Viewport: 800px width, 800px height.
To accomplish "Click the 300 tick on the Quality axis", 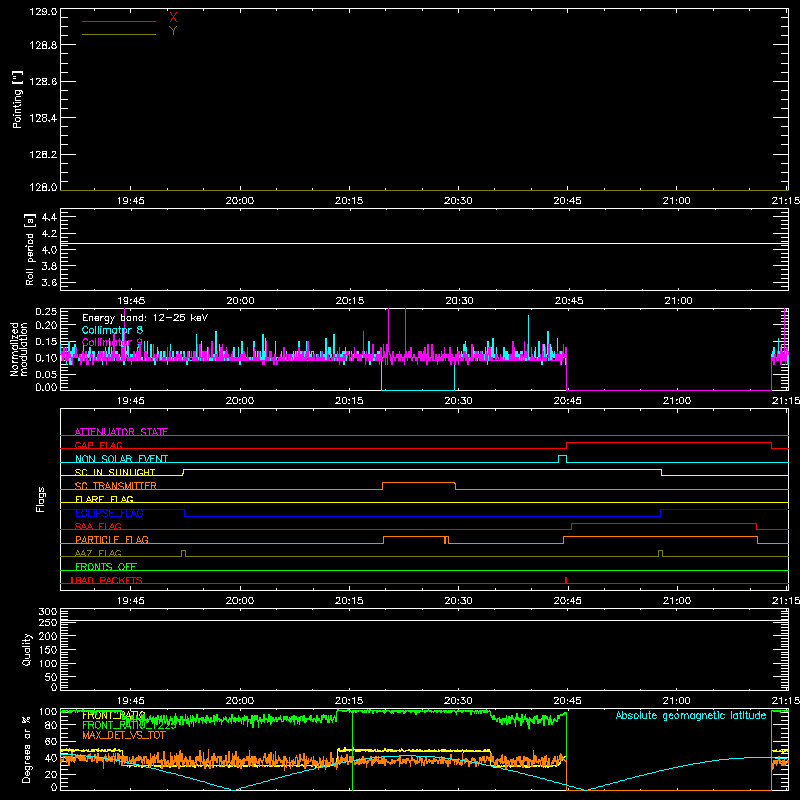I will (x=48, y=612).
